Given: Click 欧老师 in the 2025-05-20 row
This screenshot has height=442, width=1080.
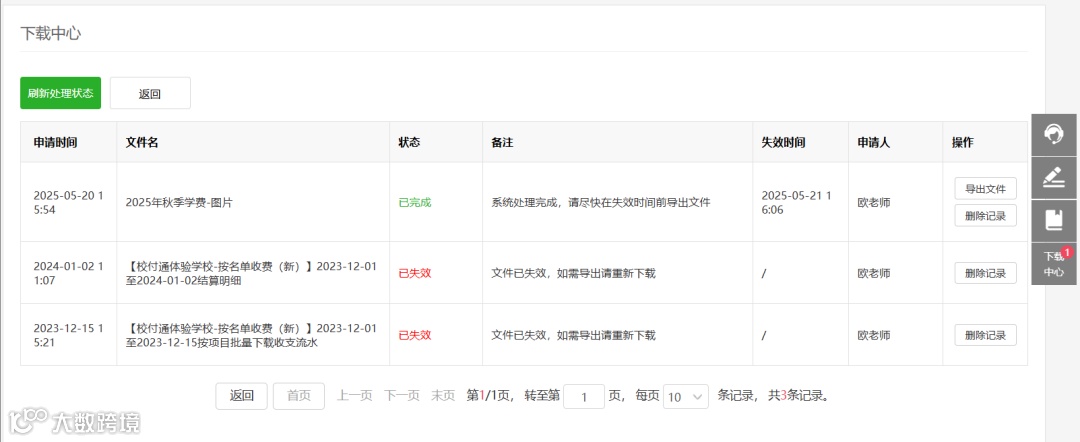Looking at the screenshot, I should pyautogui.click(x=873, y=202).
